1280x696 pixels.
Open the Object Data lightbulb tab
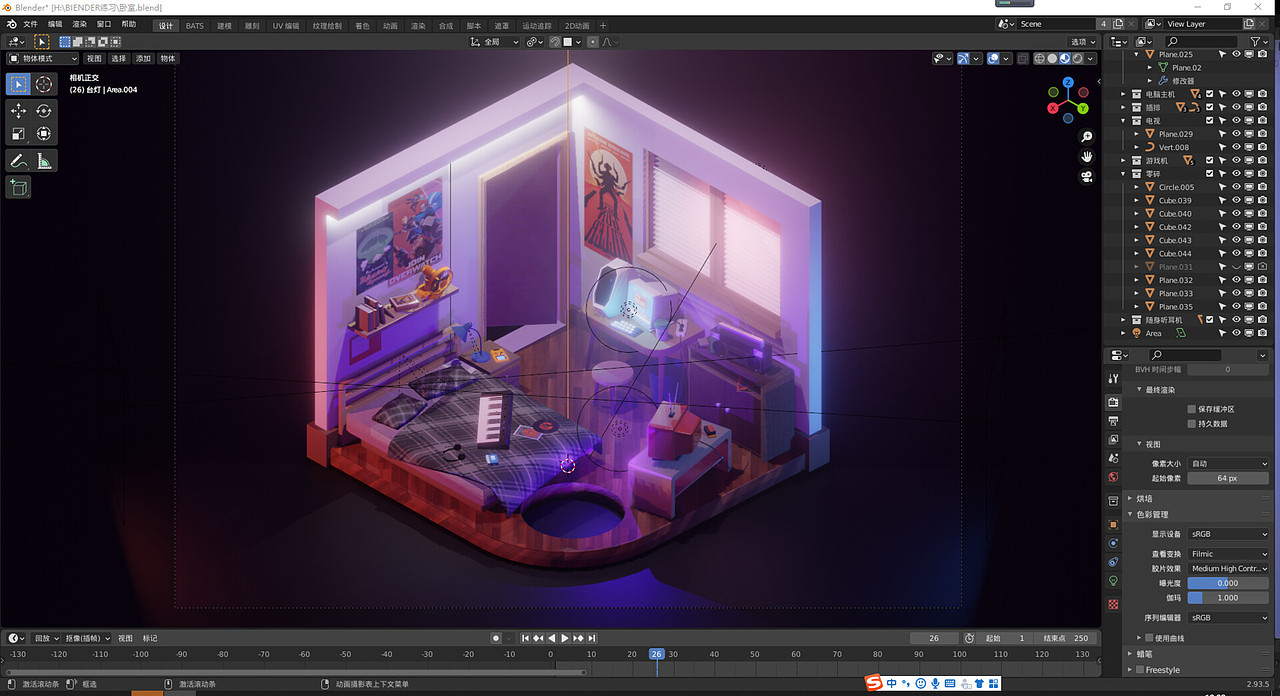[1113, 581]
